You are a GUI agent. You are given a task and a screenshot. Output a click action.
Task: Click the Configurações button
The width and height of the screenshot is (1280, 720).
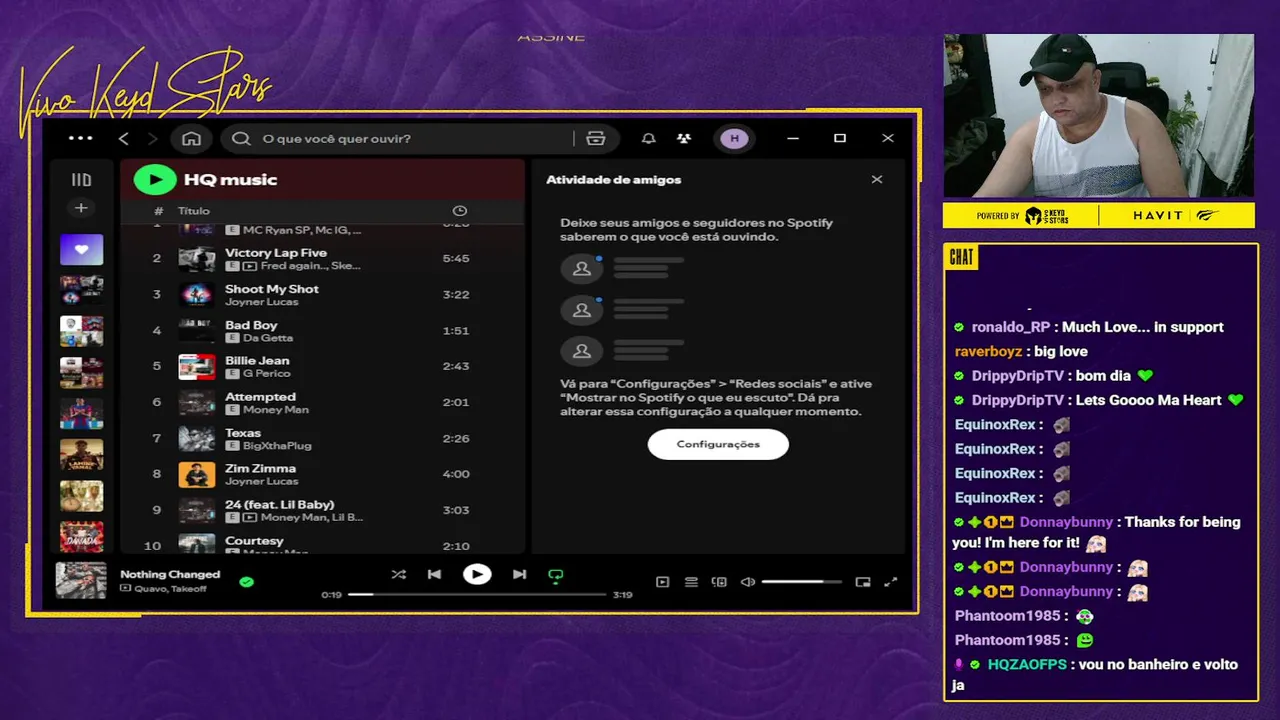[718, 444]
